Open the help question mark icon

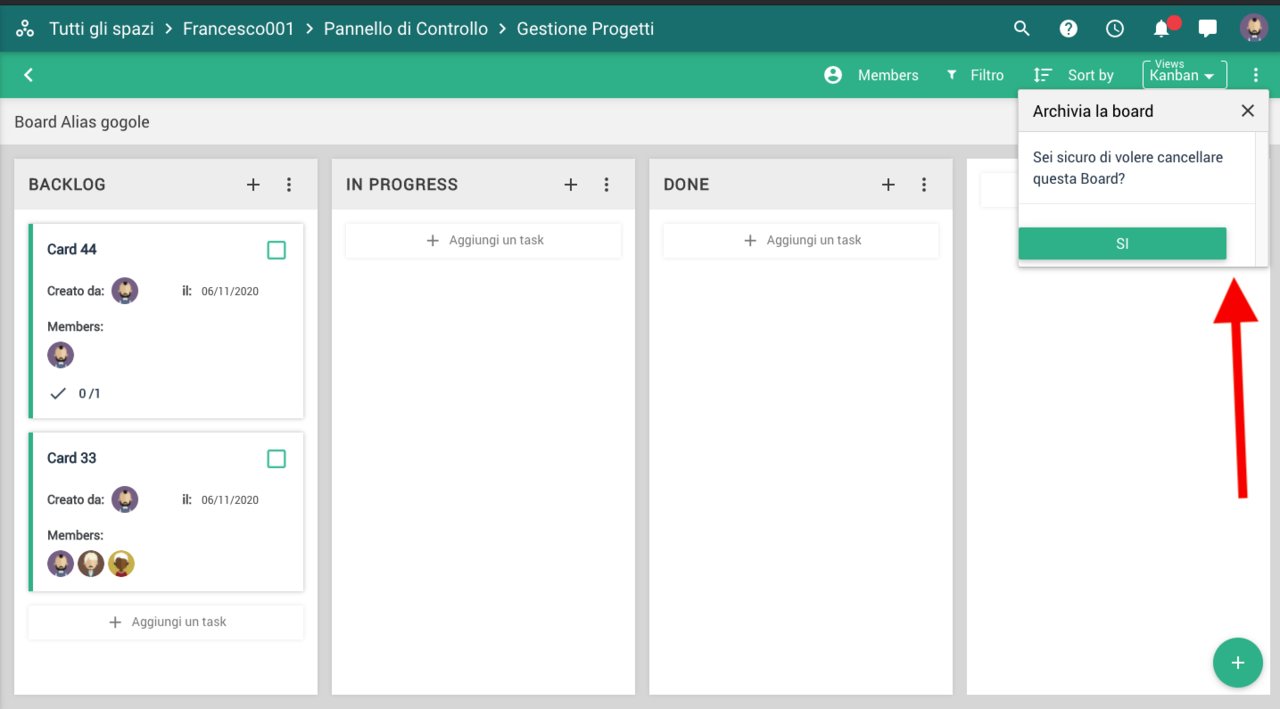1068,28
